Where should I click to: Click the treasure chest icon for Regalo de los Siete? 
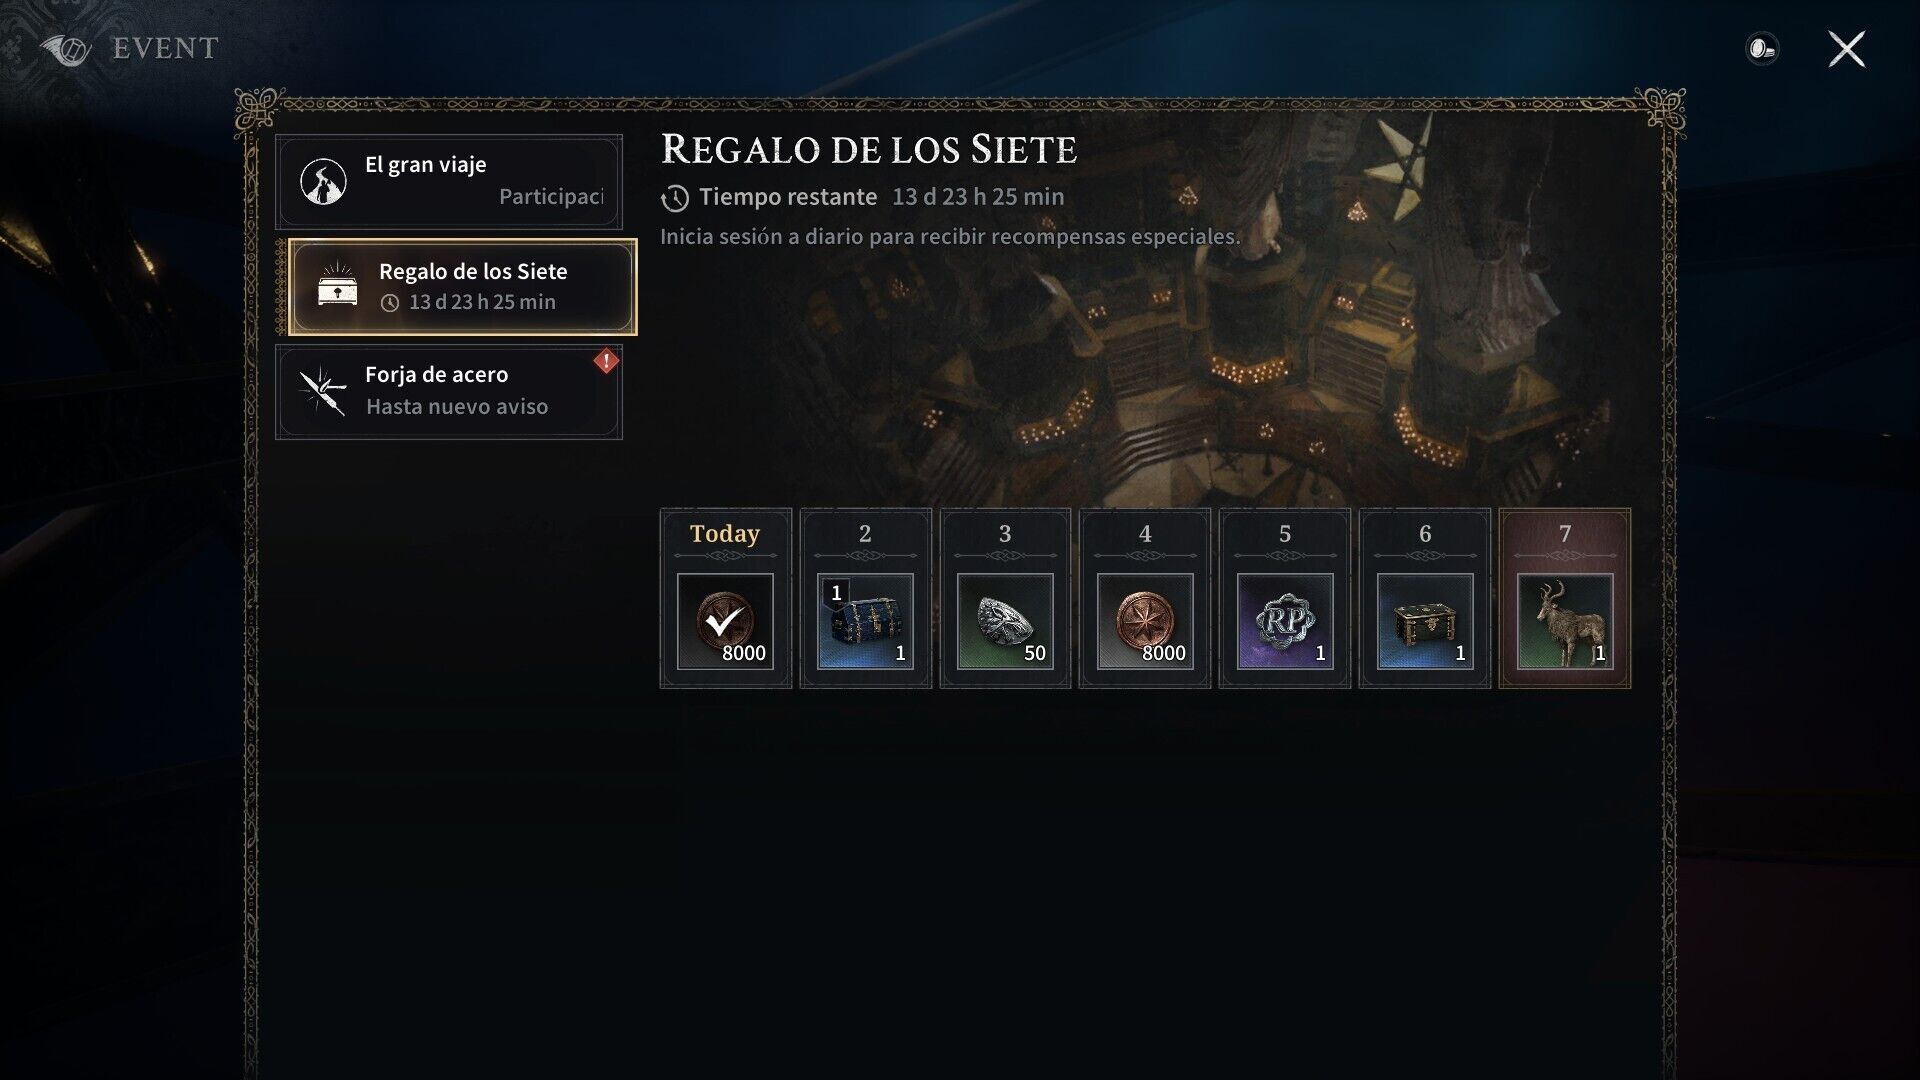[337, 285]
